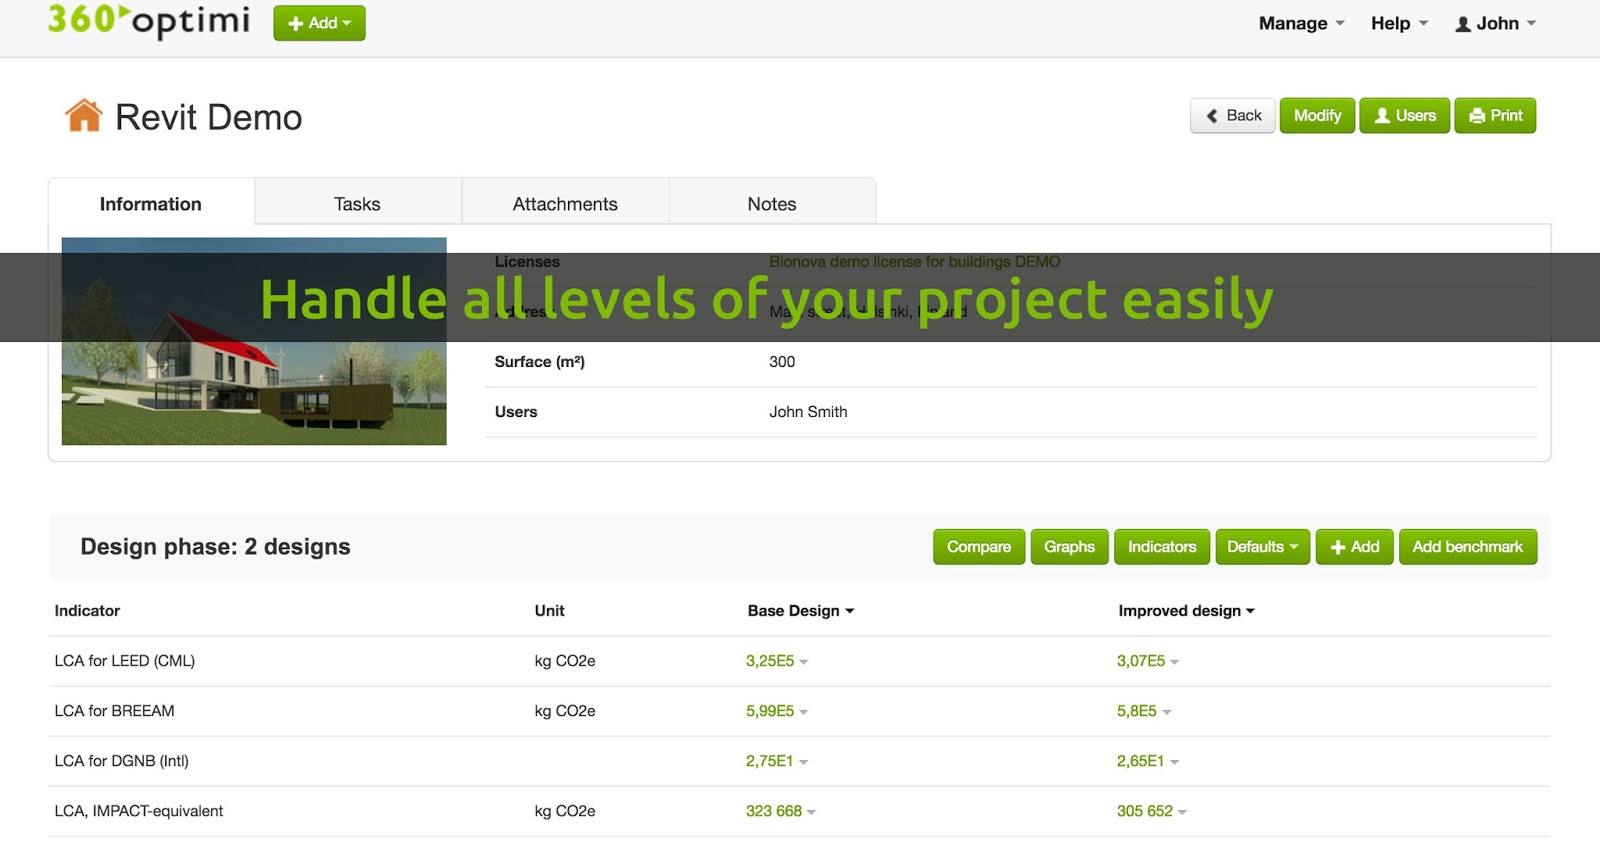This screenshot has width=1600, height=860.
Task: Open the 305 652 value dropdown
Action: (1152, 811)
